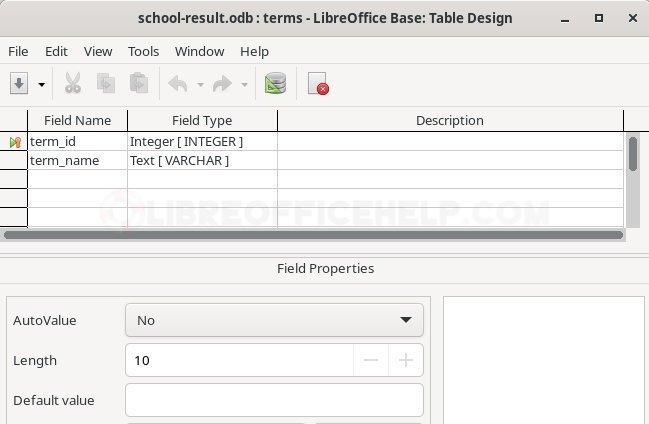The height and width of the screenshot is (424, 649).
Task: Click the Description column header
Action: 450,120
